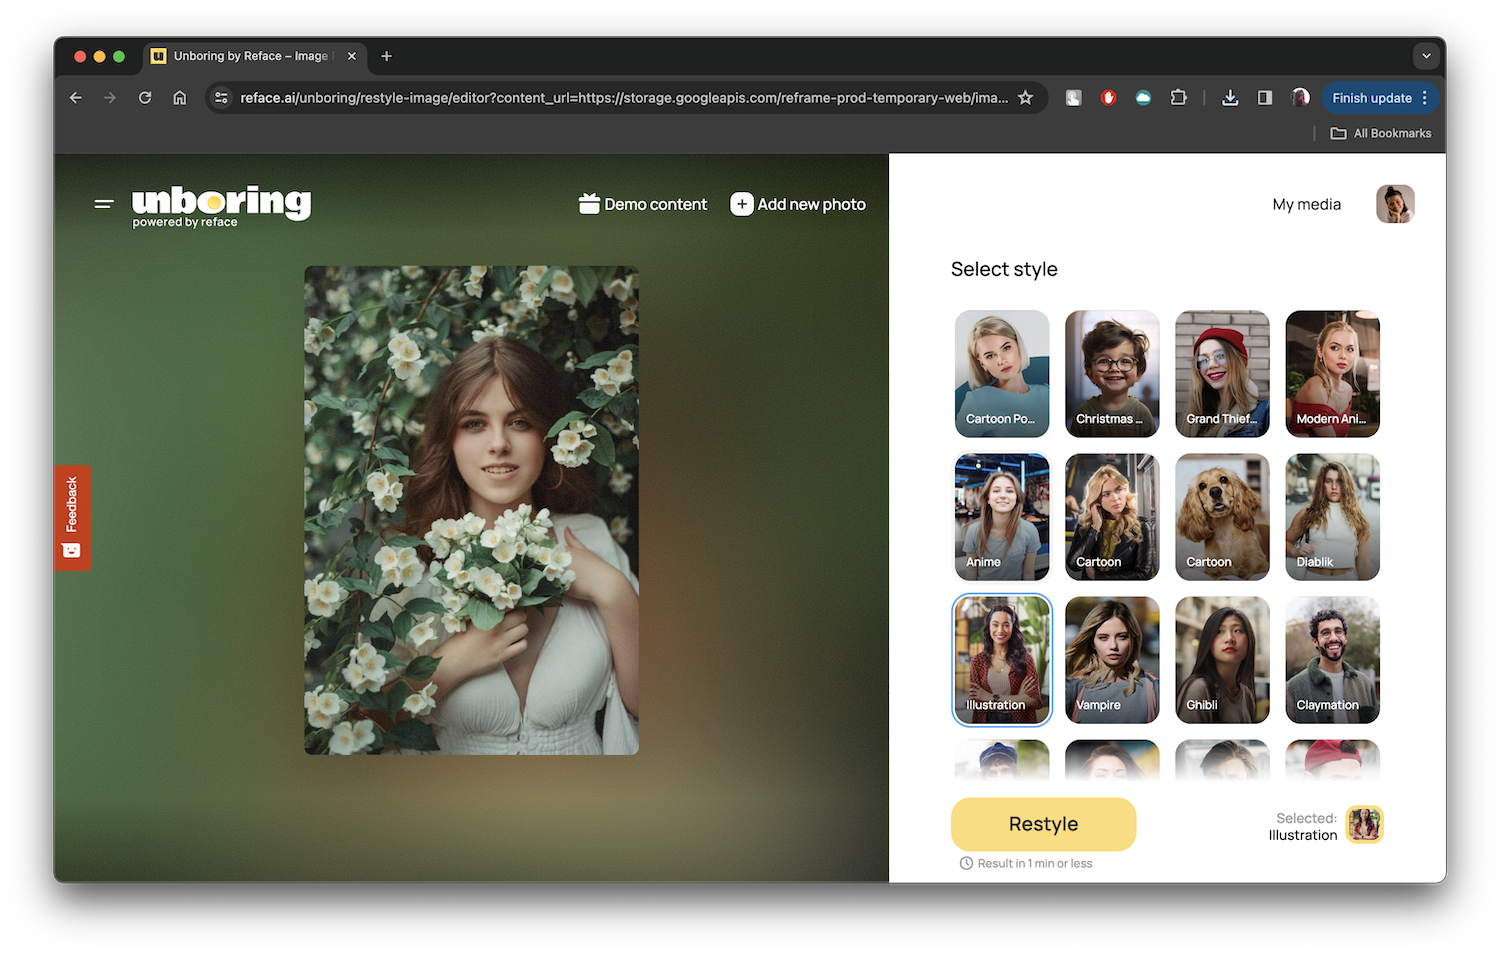The image size is (1500, 954).
Task: Open the Chrome profile avatar
Action: (1300, 98)
